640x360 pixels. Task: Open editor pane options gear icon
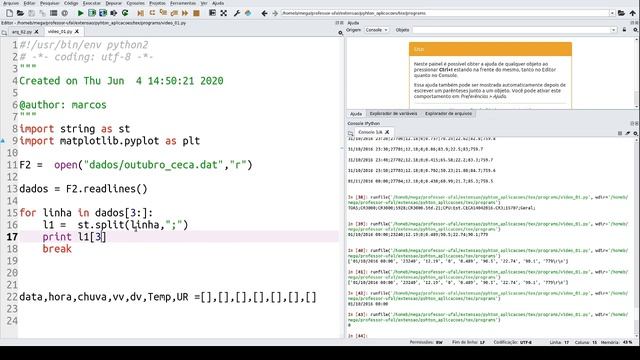(x=340, y=33)
